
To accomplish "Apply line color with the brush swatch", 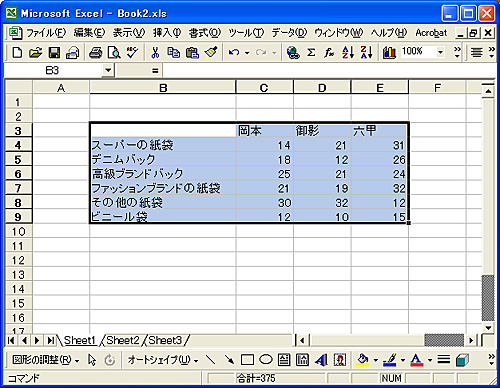I will click(x=390, y=360).
